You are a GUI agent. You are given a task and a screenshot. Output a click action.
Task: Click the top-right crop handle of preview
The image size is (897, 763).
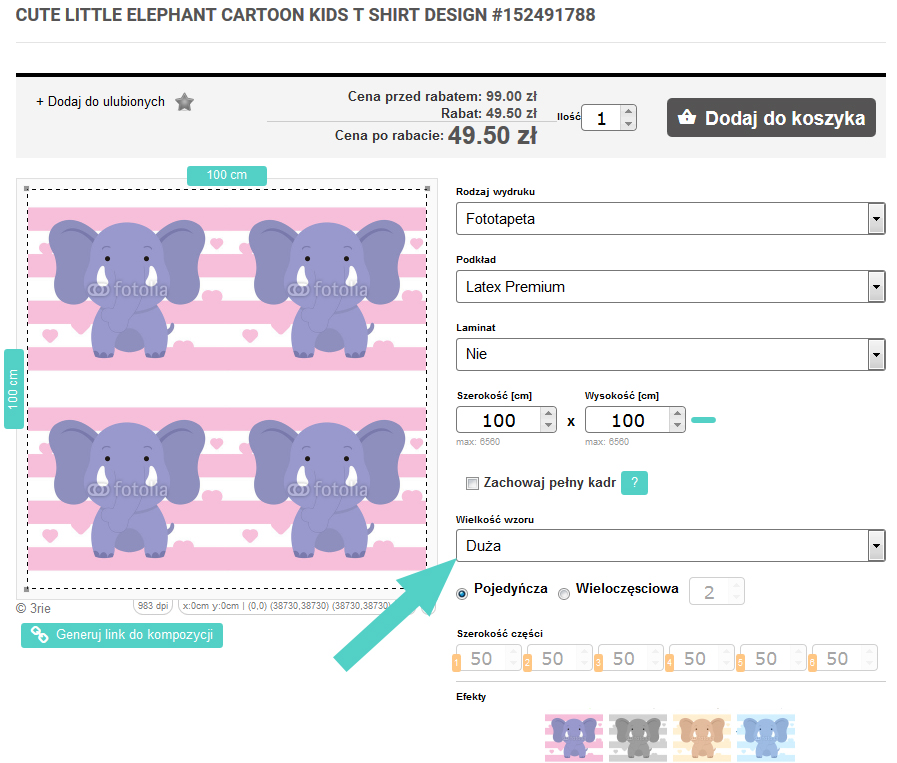click(427, 188)
